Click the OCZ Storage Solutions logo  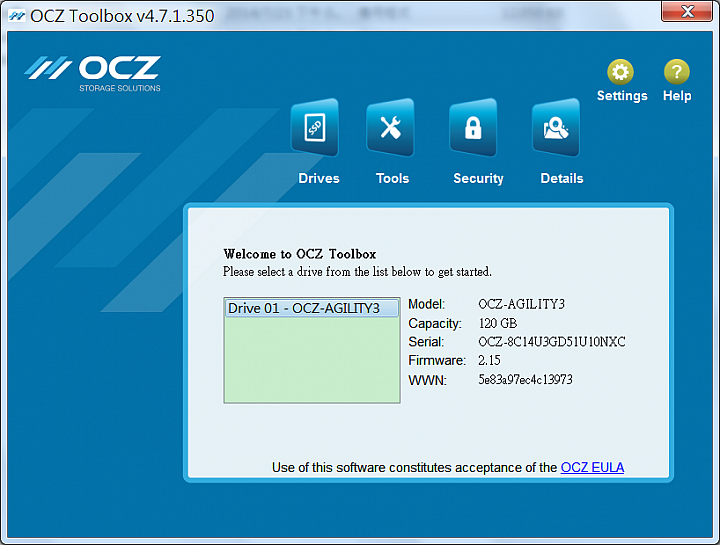pyautogui.click(x=93, y=73)
